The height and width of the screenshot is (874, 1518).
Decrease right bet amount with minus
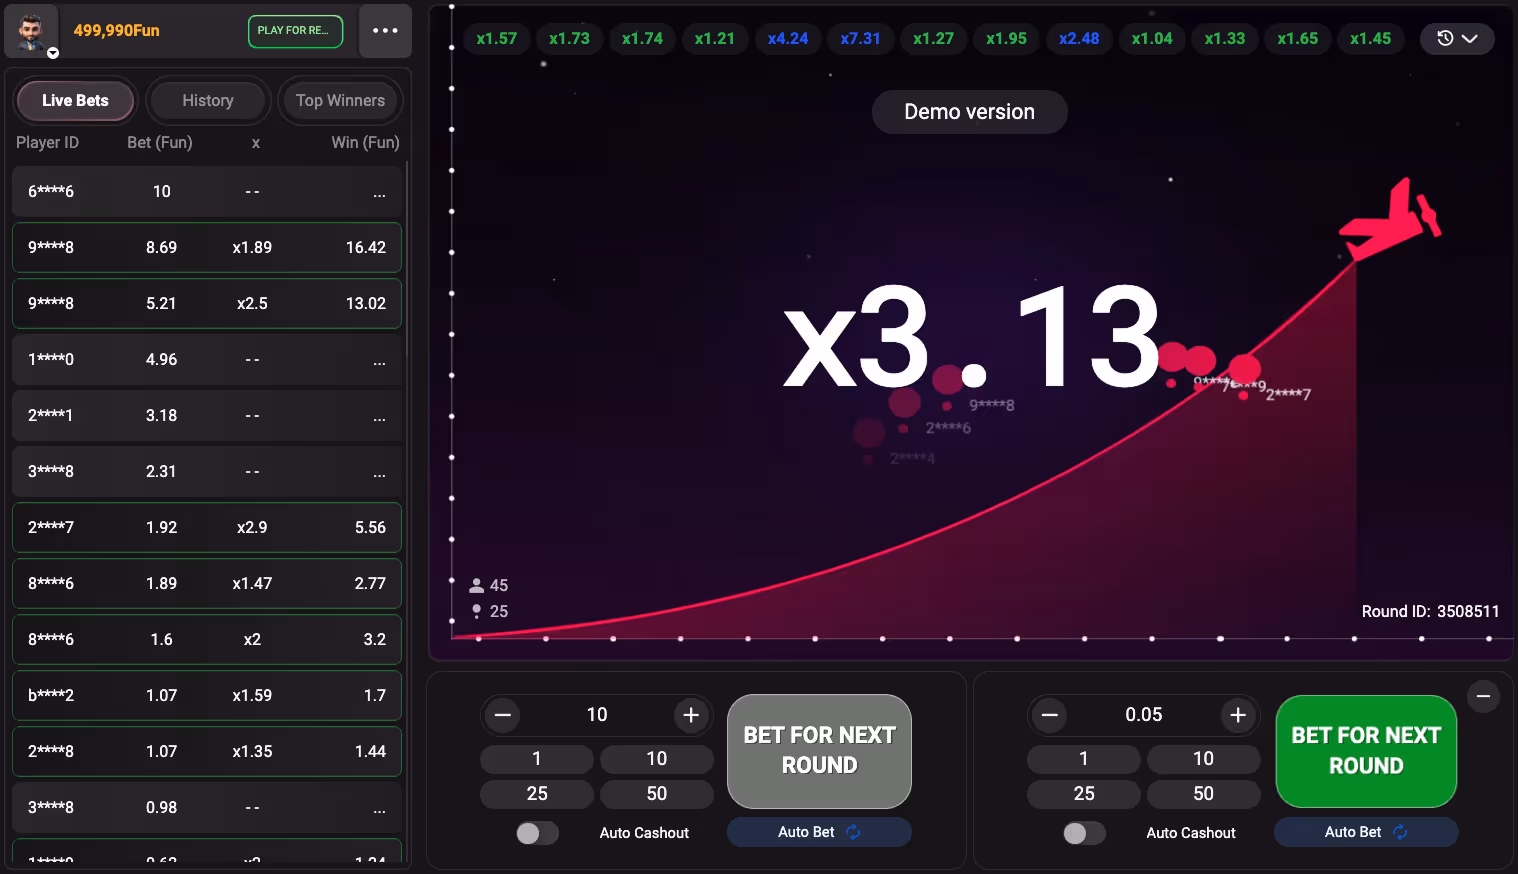[1050, 715]
